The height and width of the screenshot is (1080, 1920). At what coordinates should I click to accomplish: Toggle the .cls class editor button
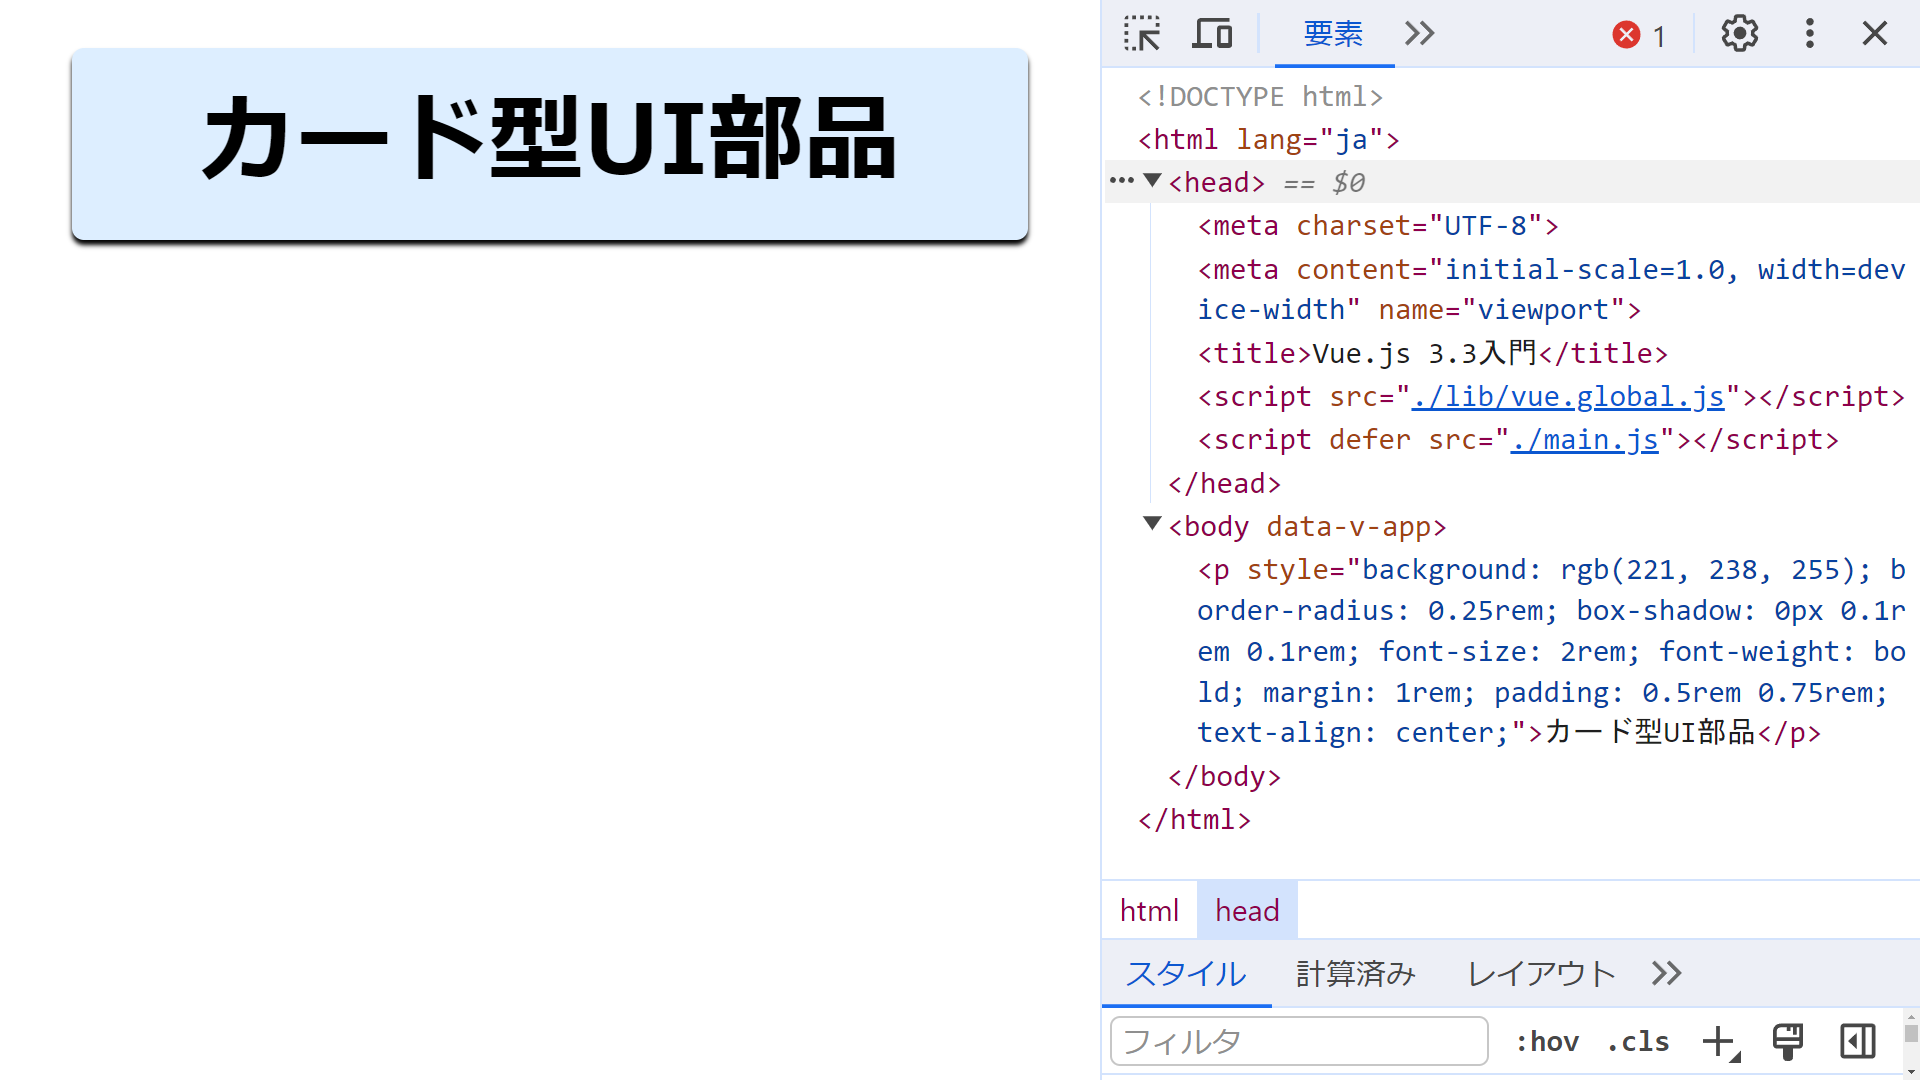1638,1042
